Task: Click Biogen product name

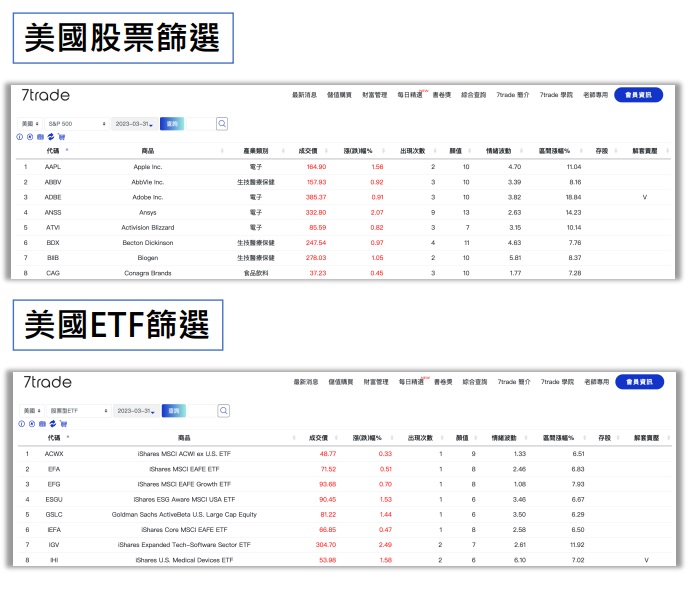Action: pyautogui.click(x=148, y=258)
